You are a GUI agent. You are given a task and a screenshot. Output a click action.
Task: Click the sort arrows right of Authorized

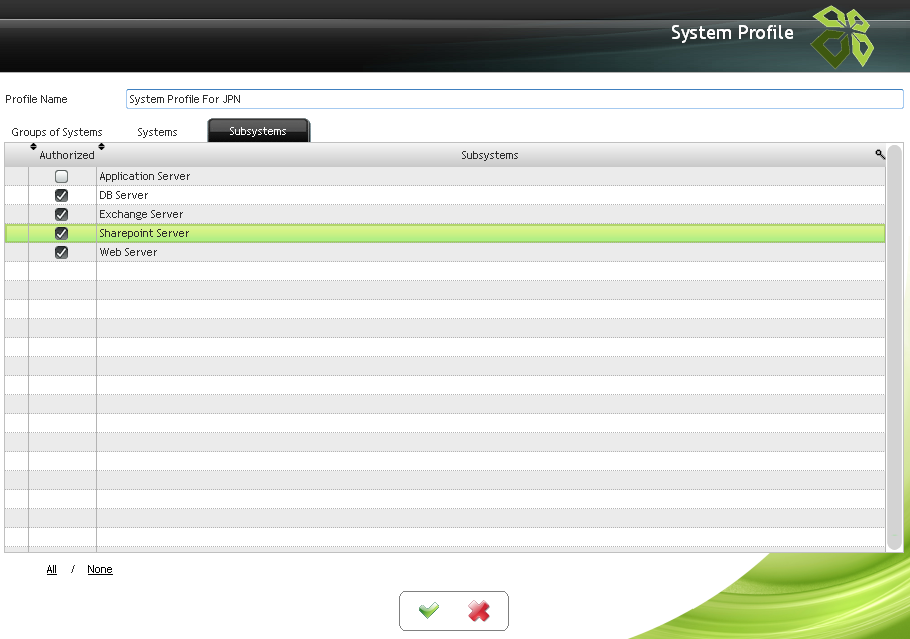101,148
